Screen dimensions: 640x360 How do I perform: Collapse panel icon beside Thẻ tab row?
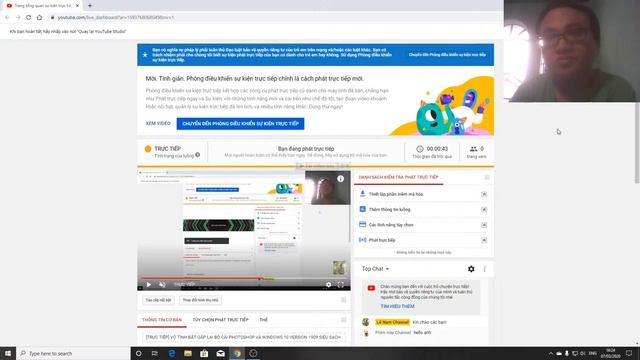point(344,320)
